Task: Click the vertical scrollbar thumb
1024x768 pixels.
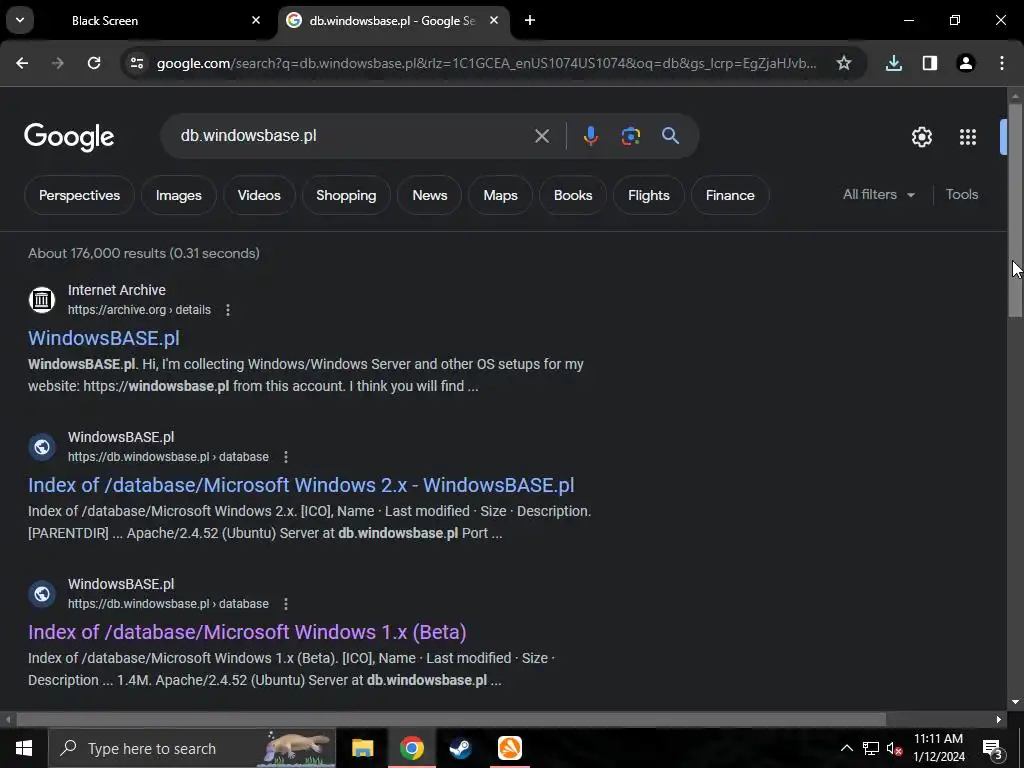Action: tap(1015, 208)
